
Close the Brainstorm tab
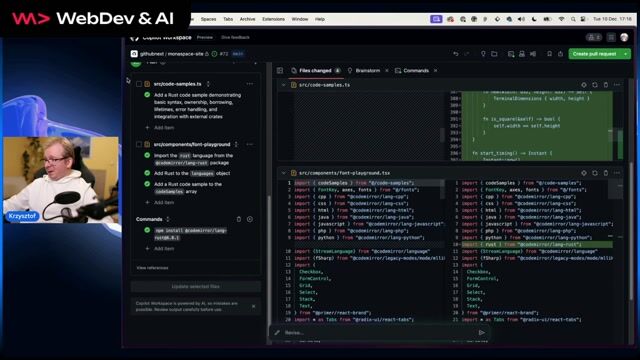click(x=387, y=71)
